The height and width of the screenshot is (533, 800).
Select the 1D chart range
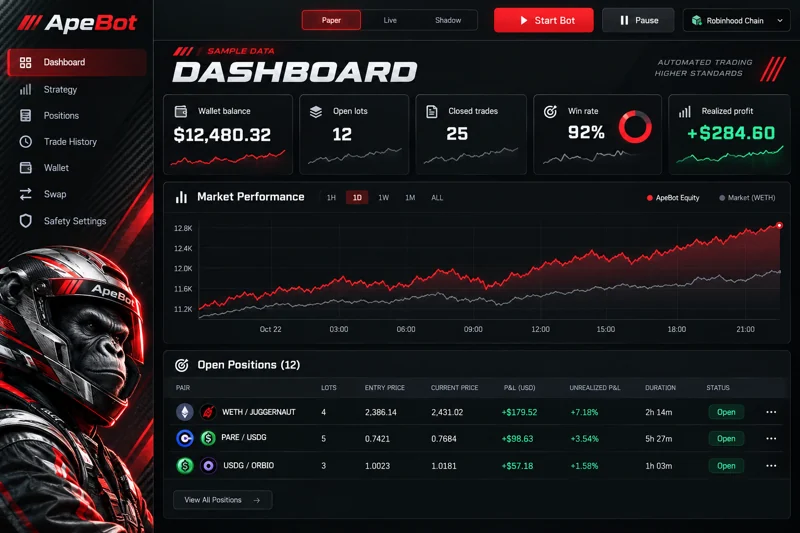(357, 197)
